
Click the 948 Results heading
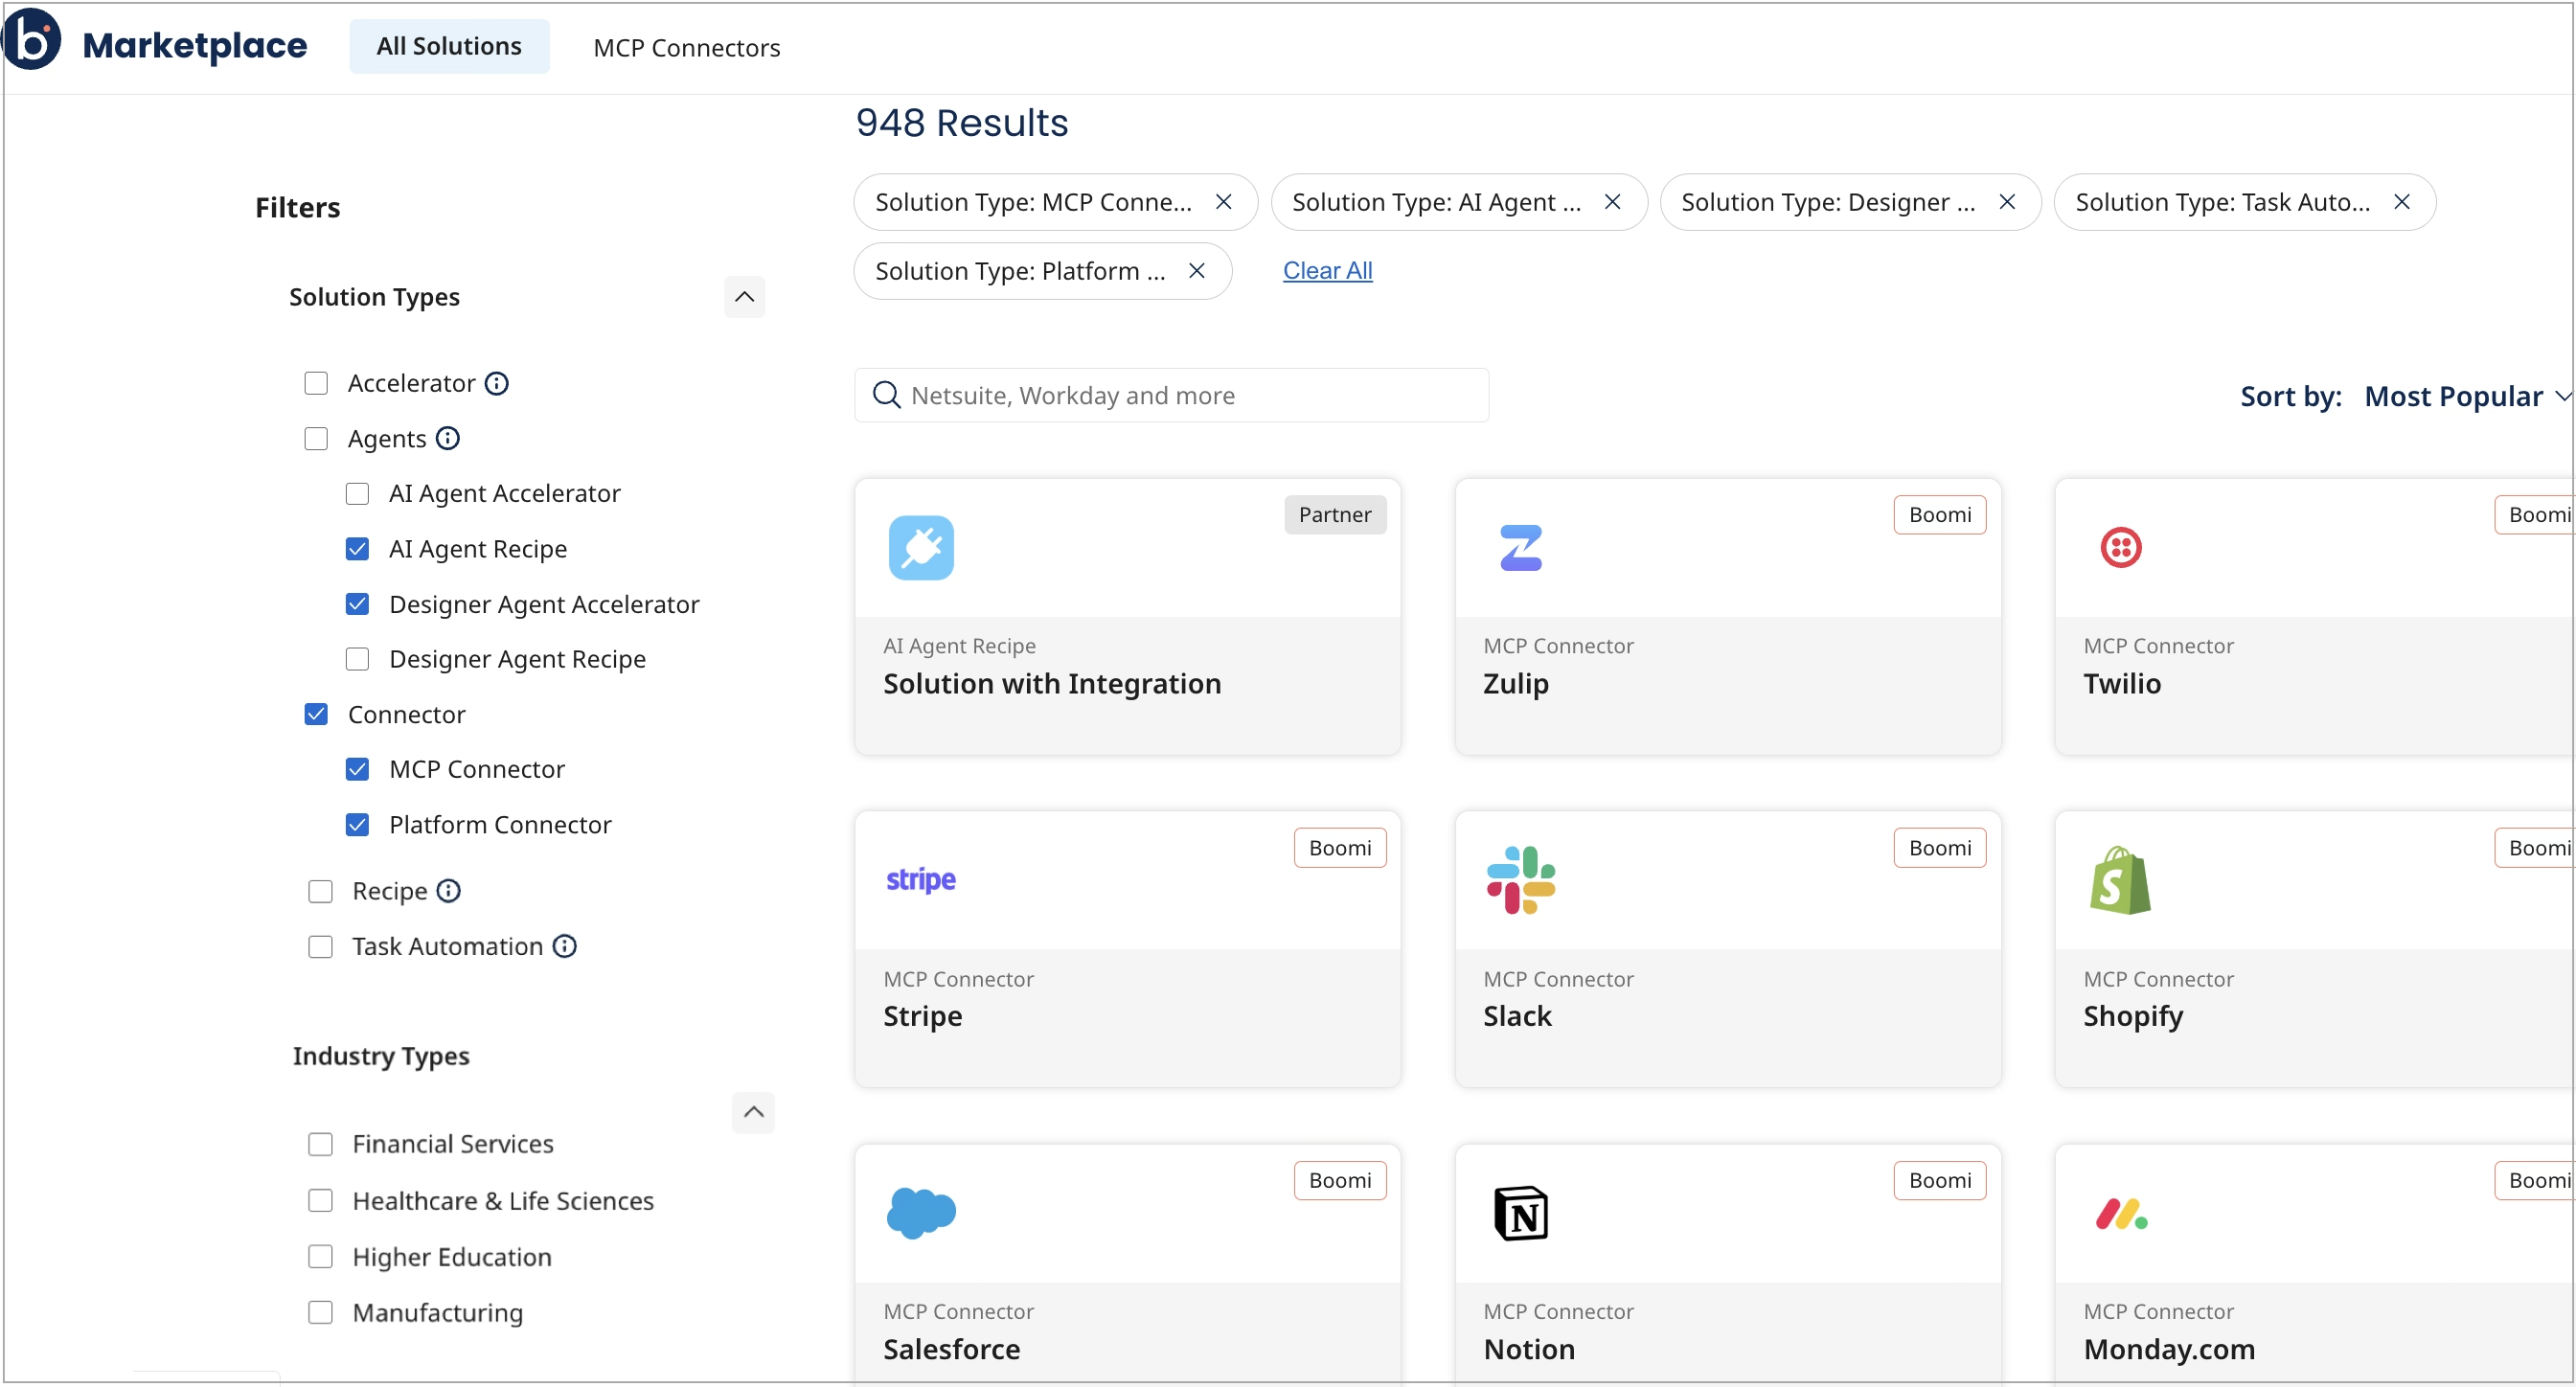coord(961,122)
